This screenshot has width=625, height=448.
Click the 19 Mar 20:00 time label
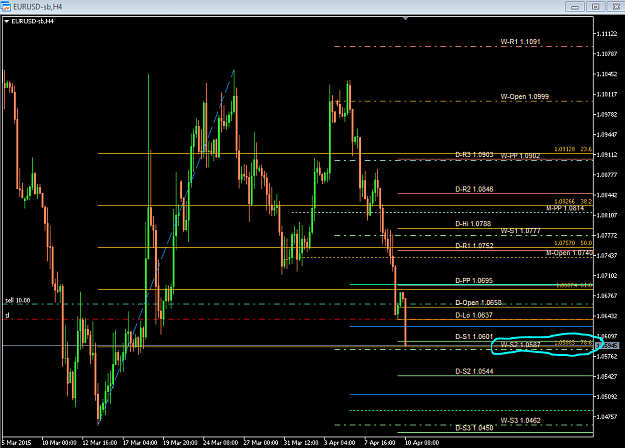pyautogui.click(x=180, y=442)
